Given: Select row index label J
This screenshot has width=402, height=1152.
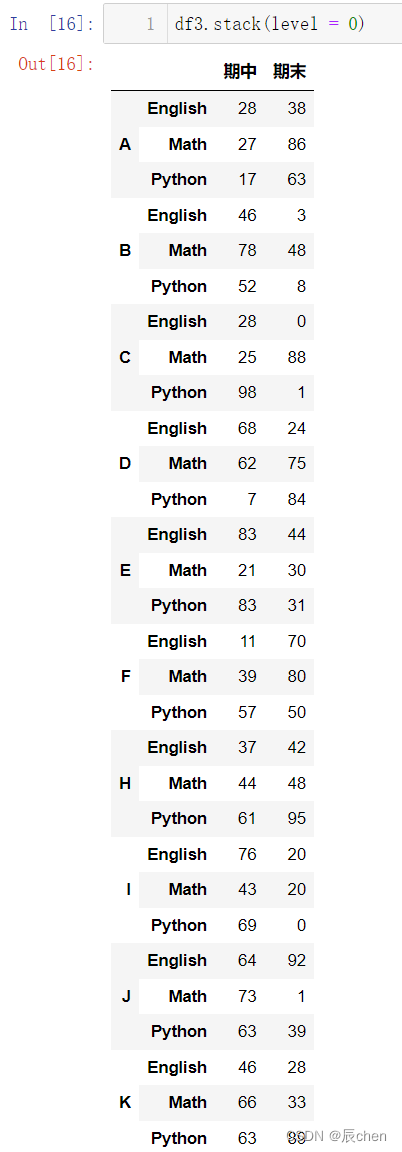Looking at the screenshot, I should (x=125, y=996).
